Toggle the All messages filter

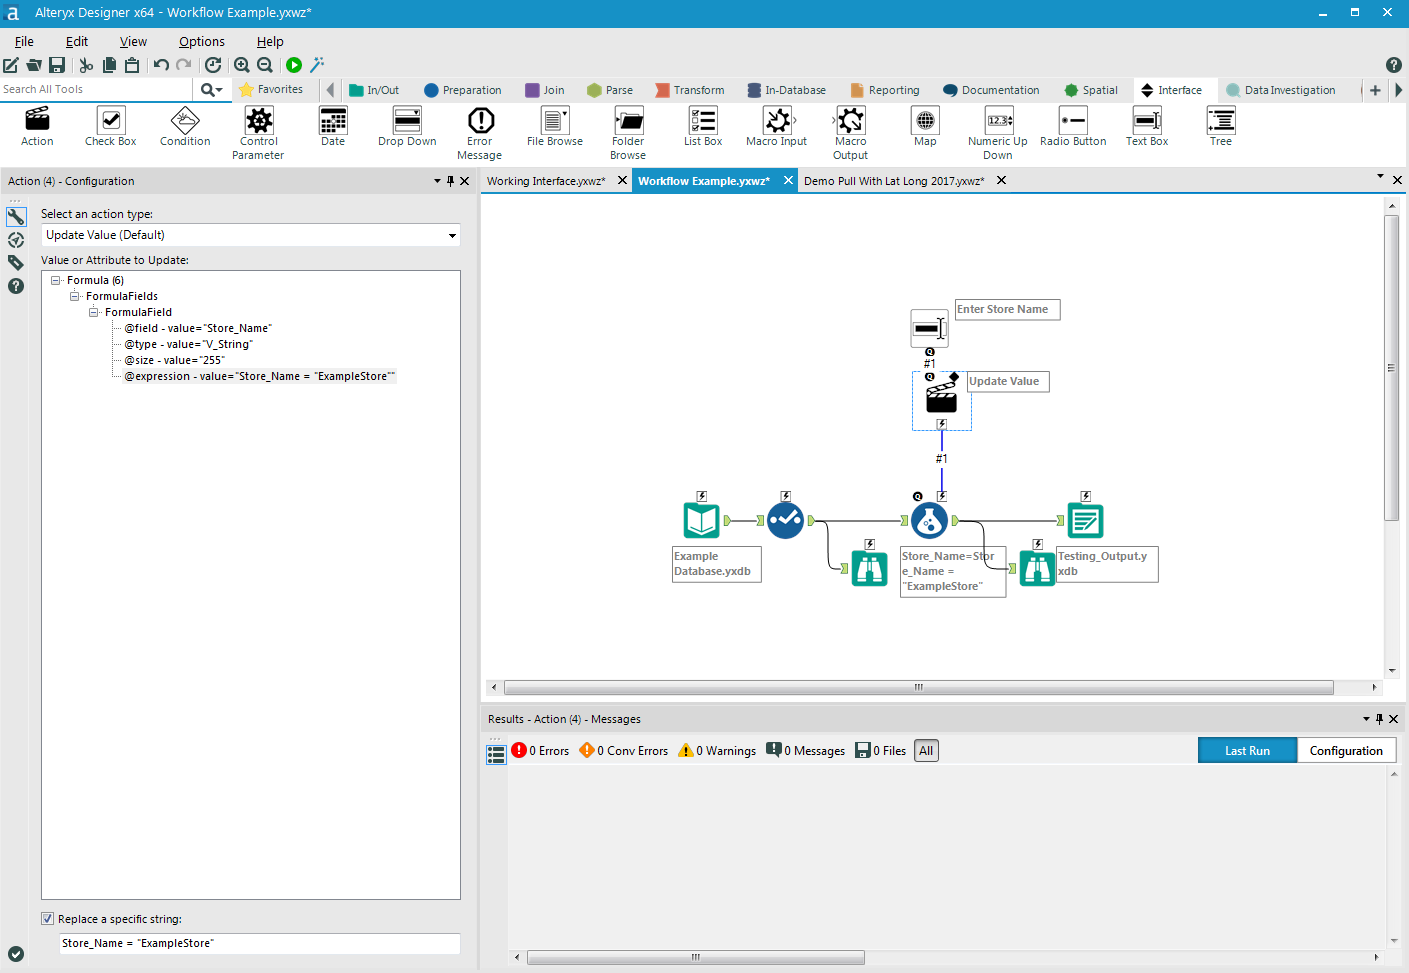click(x=925, y=750)
